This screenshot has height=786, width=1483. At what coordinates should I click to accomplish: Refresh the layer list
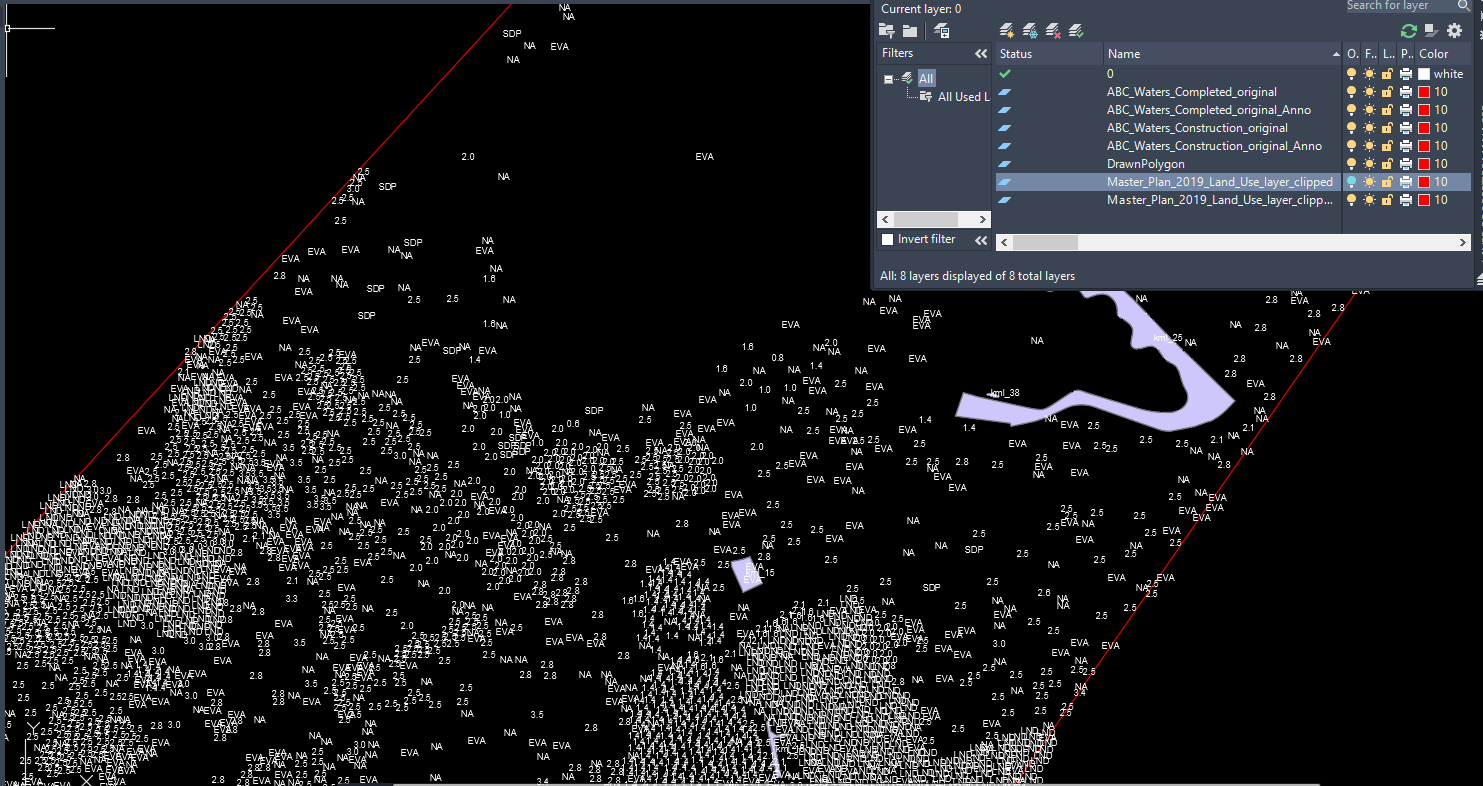pos(1409,31)
